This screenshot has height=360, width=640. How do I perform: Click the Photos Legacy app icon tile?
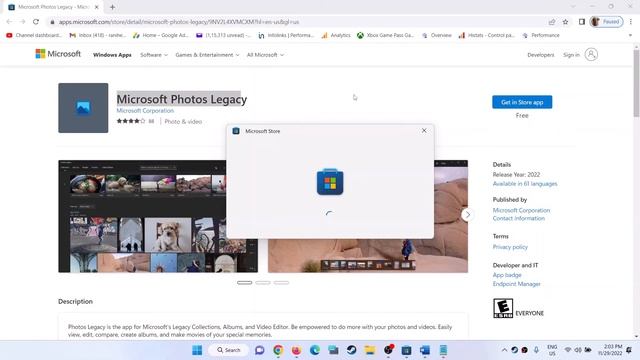tap(83, 108)
